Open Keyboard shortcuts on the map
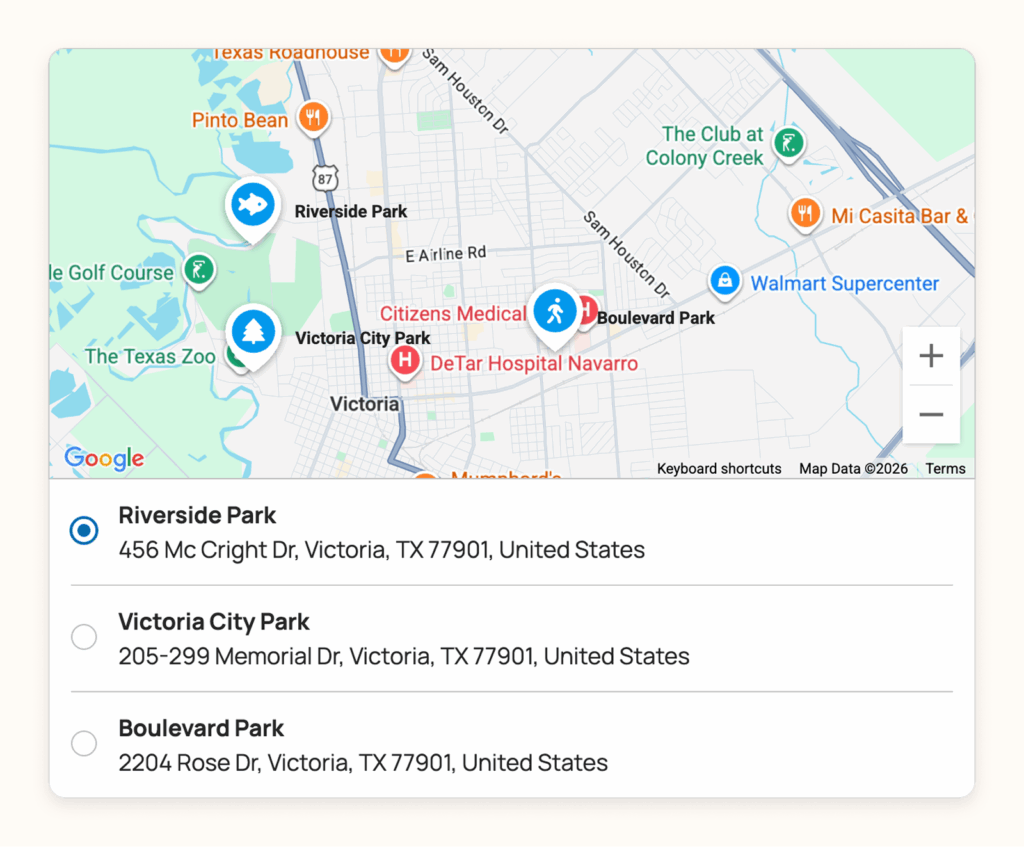Viewport: 1024px width, 847px height. [719, 468]
